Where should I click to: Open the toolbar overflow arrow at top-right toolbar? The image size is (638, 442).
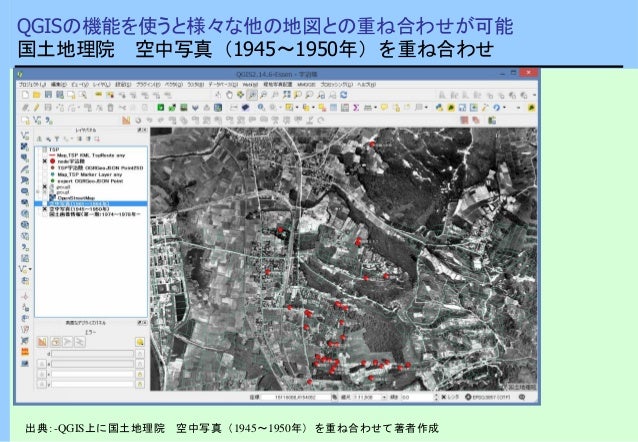pyautogui.click(x=534, y=95)
